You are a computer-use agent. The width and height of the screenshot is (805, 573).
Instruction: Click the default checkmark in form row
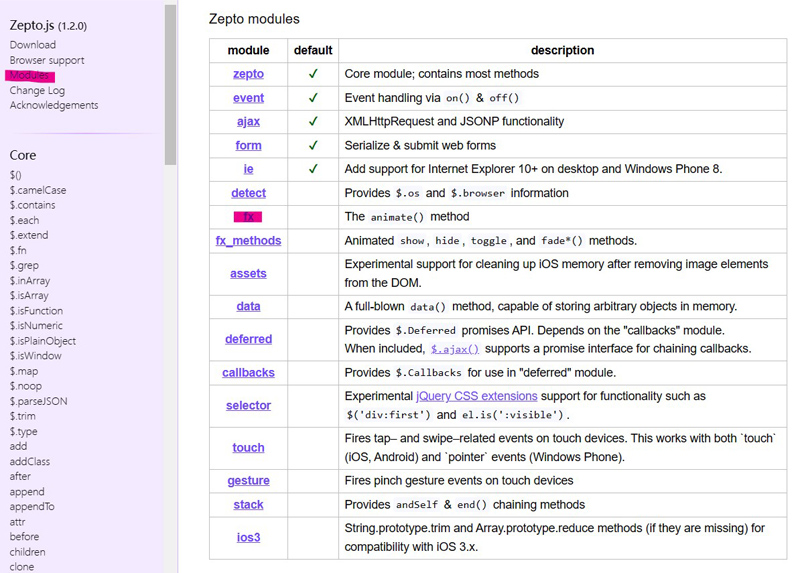313,145
